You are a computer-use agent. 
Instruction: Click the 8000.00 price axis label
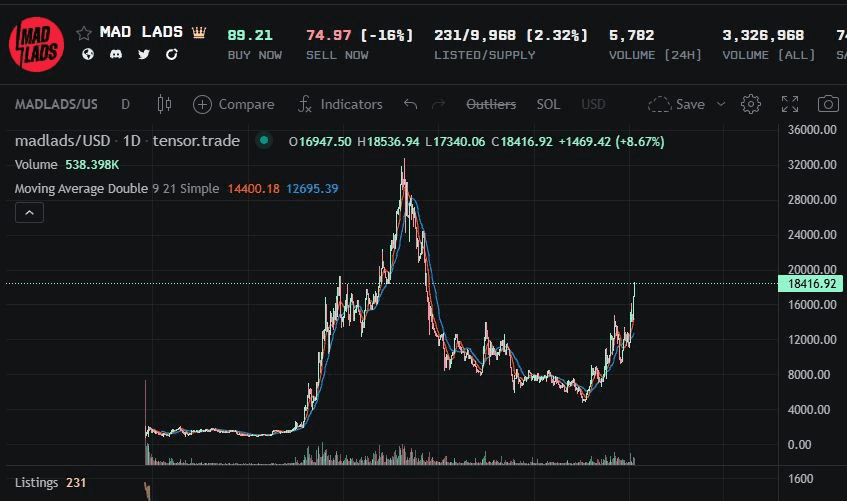(809, 375)
